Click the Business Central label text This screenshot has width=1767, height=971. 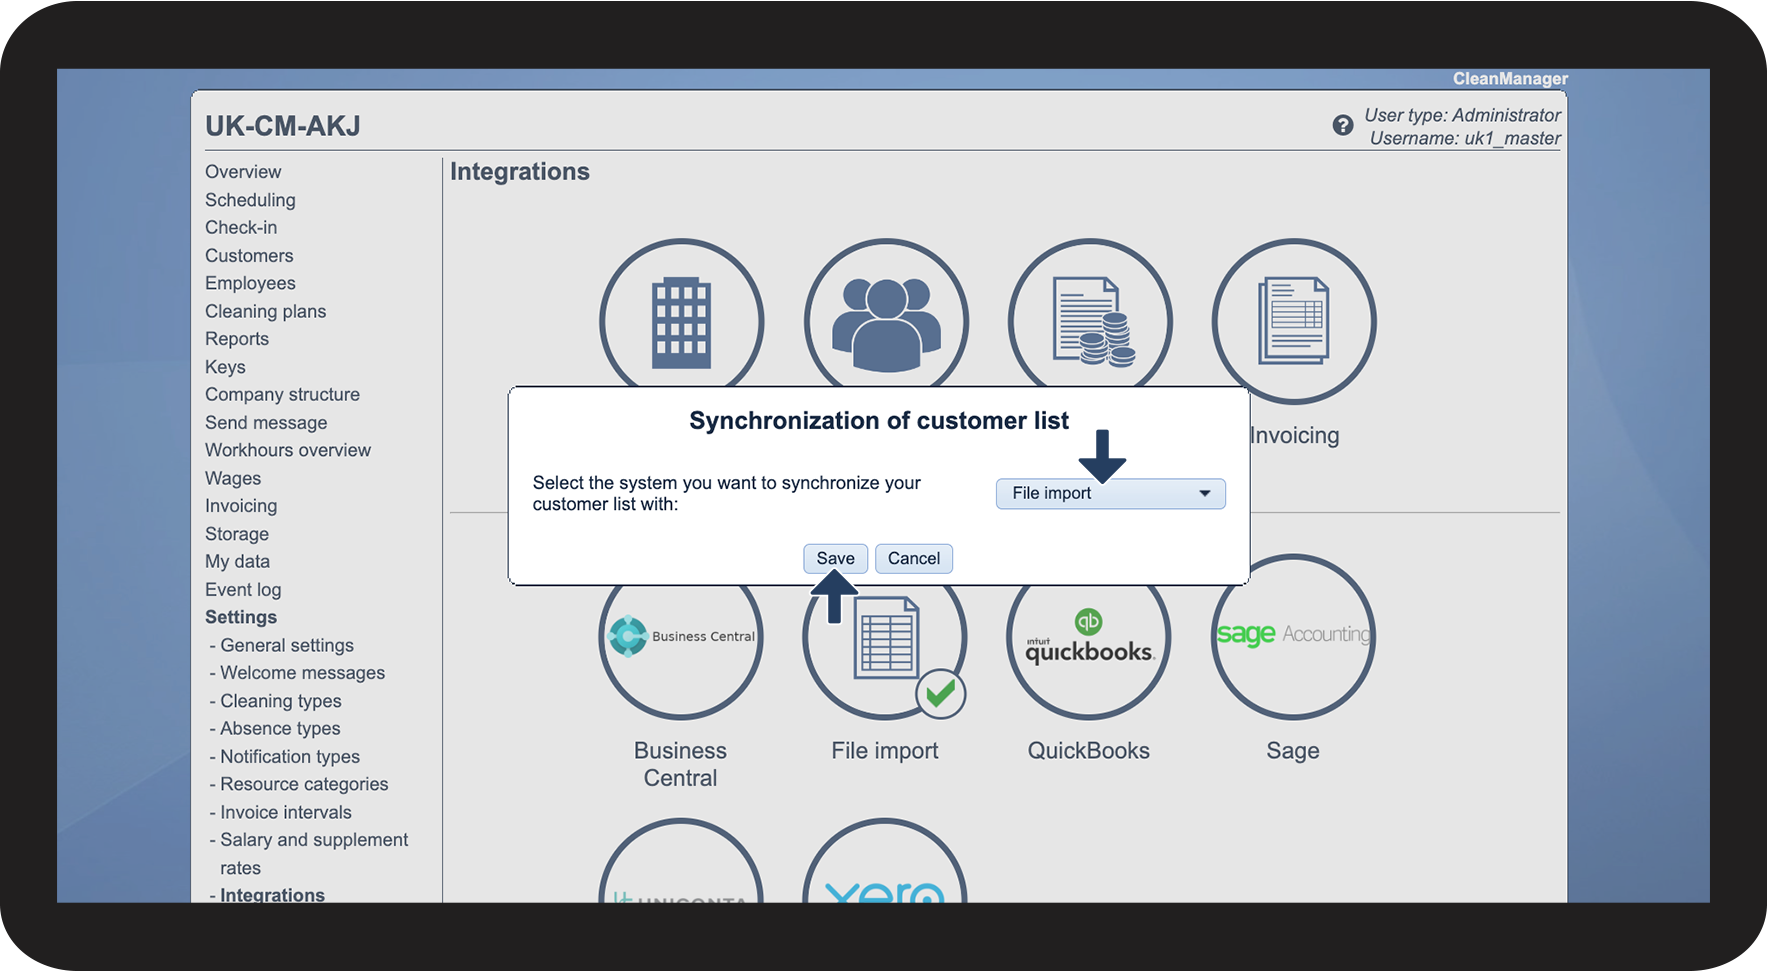680,764
